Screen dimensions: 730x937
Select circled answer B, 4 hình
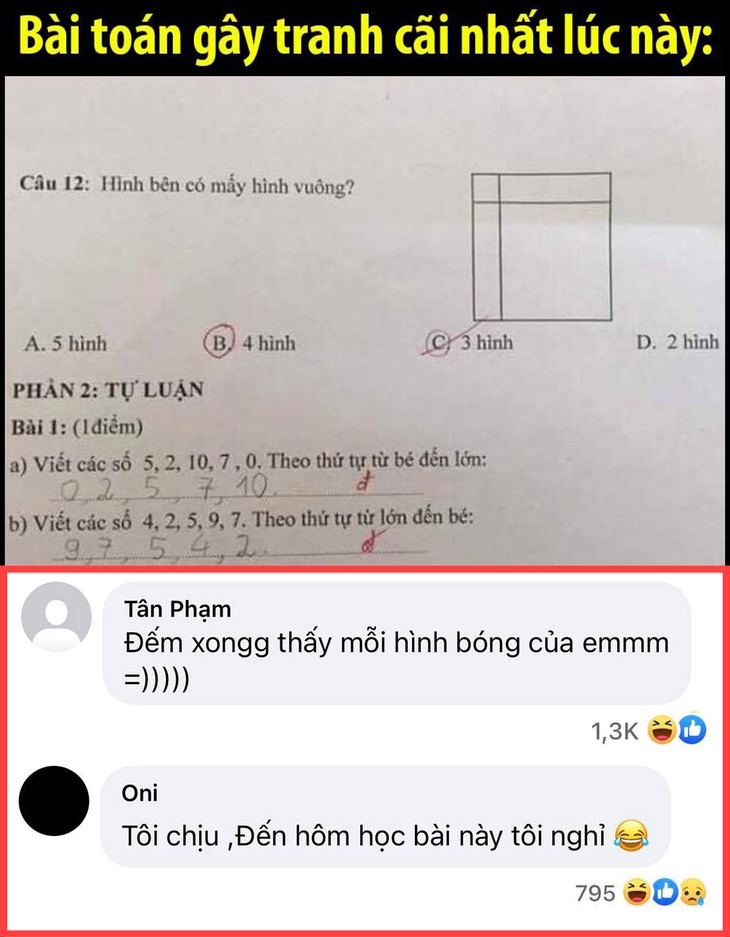coord(250,343)
